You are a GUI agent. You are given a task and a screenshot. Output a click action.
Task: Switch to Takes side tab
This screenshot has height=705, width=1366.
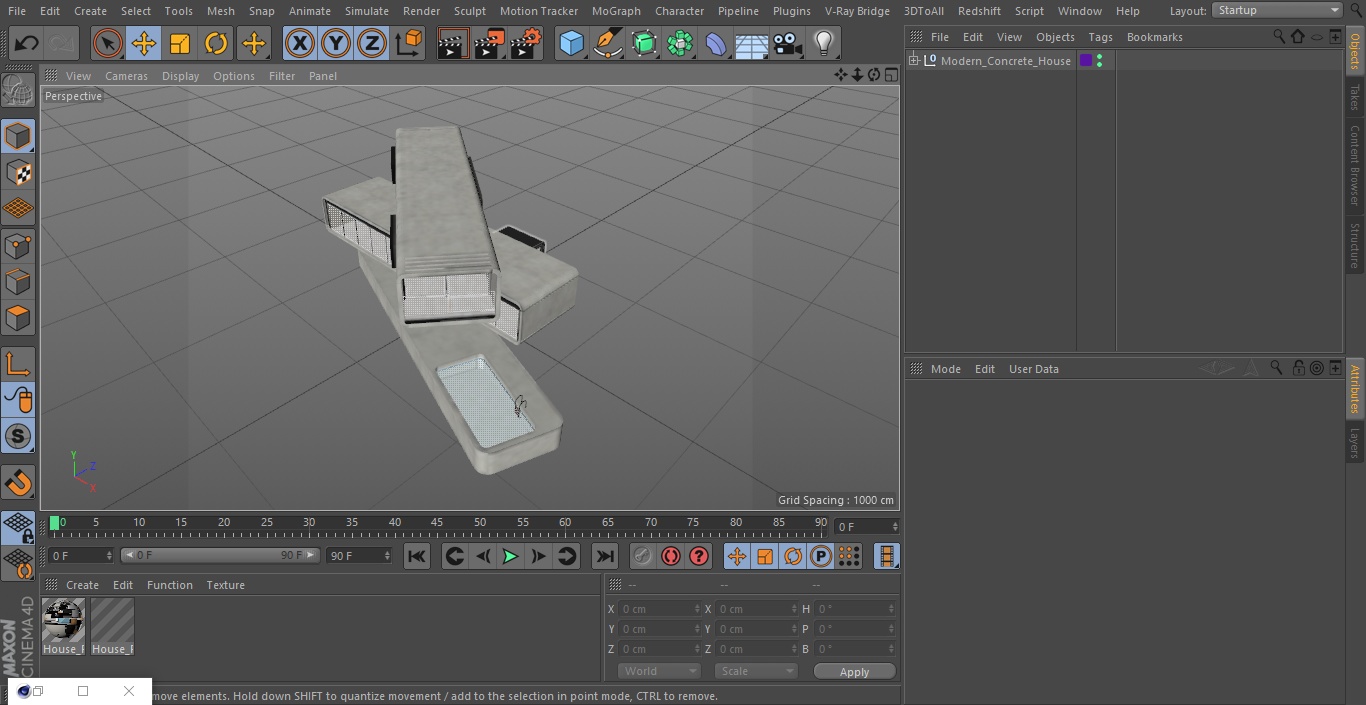[1355, 97]
